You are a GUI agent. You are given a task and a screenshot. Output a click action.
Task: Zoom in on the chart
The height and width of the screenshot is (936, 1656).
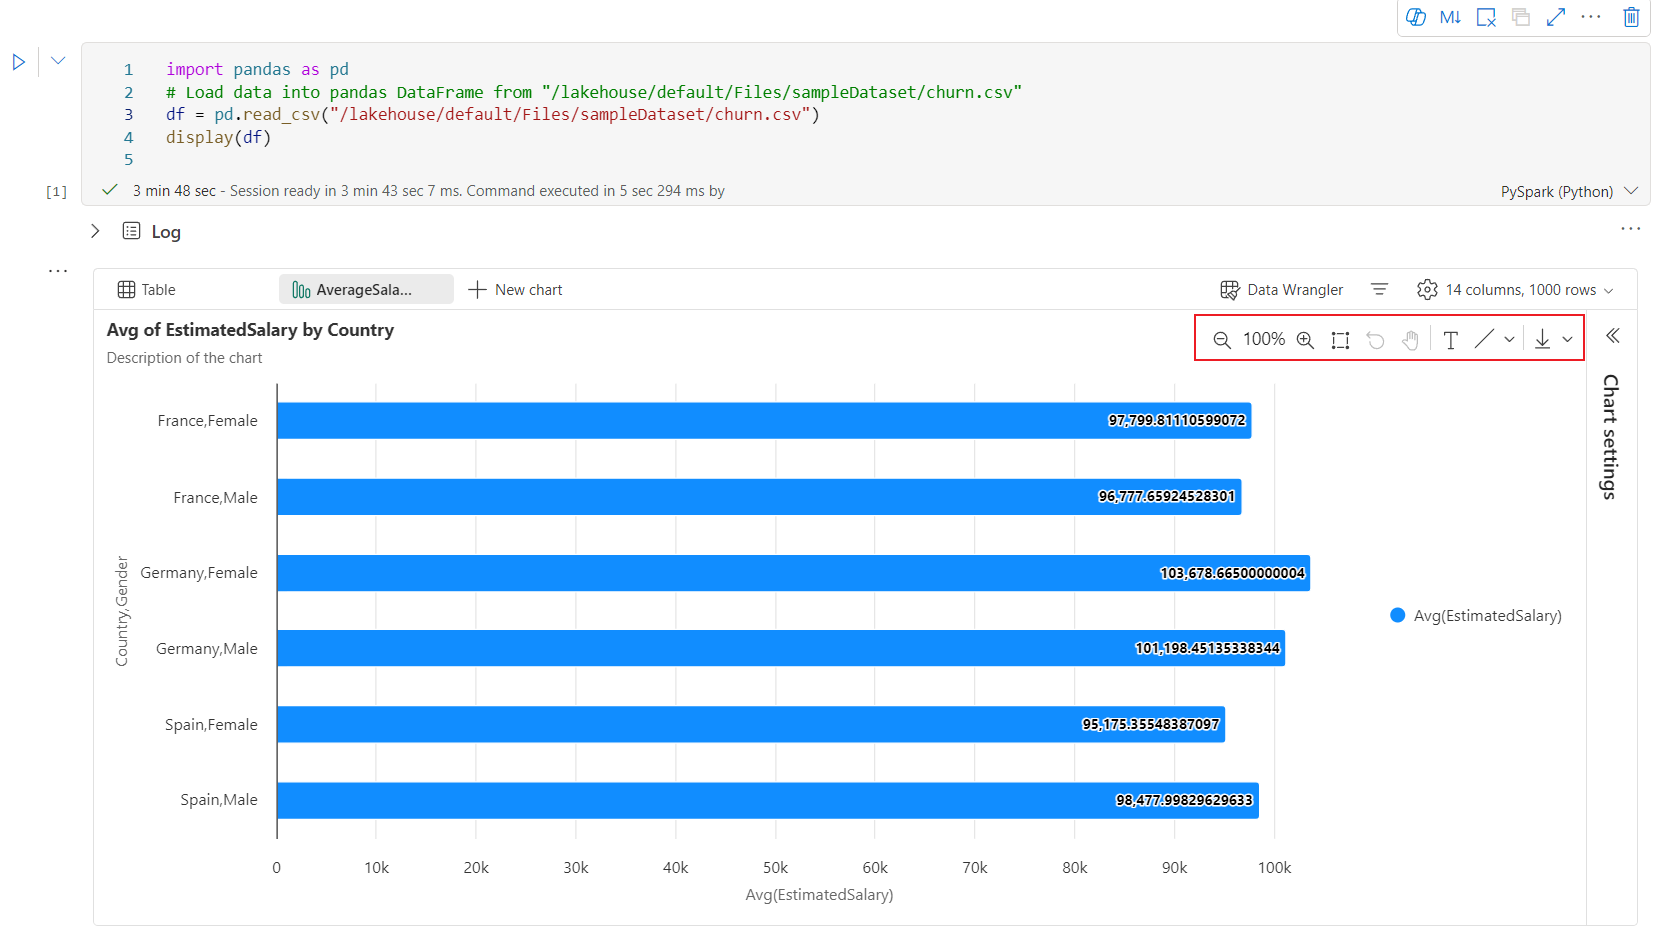1305,340
